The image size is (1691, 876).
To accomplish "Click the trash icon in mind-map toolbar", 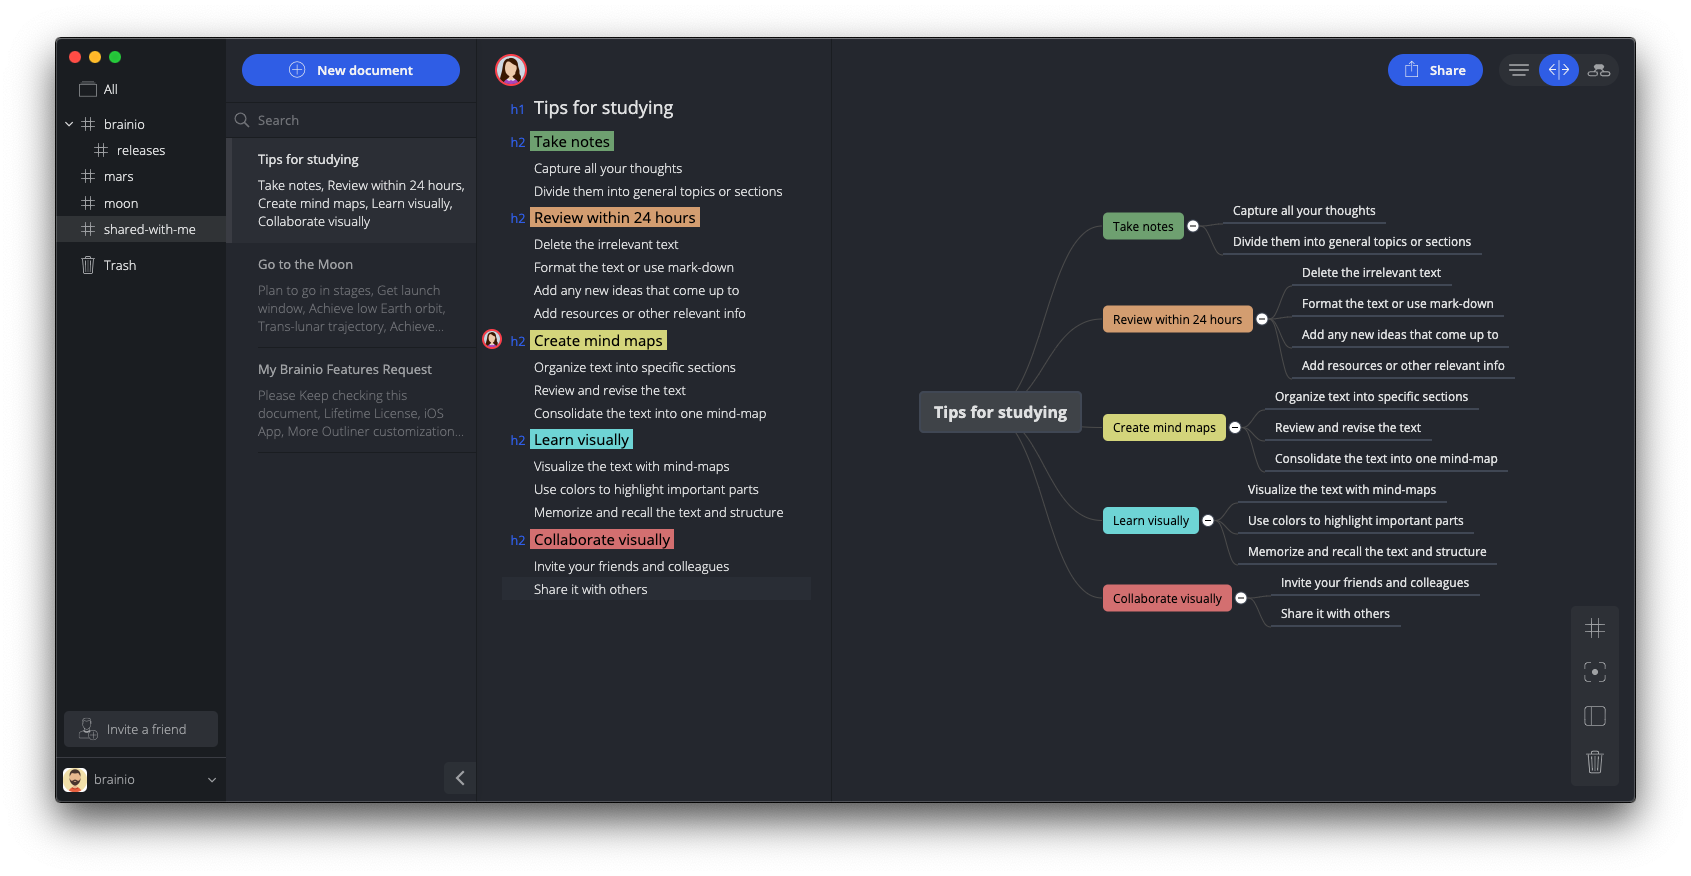I will click(1595, 762).
